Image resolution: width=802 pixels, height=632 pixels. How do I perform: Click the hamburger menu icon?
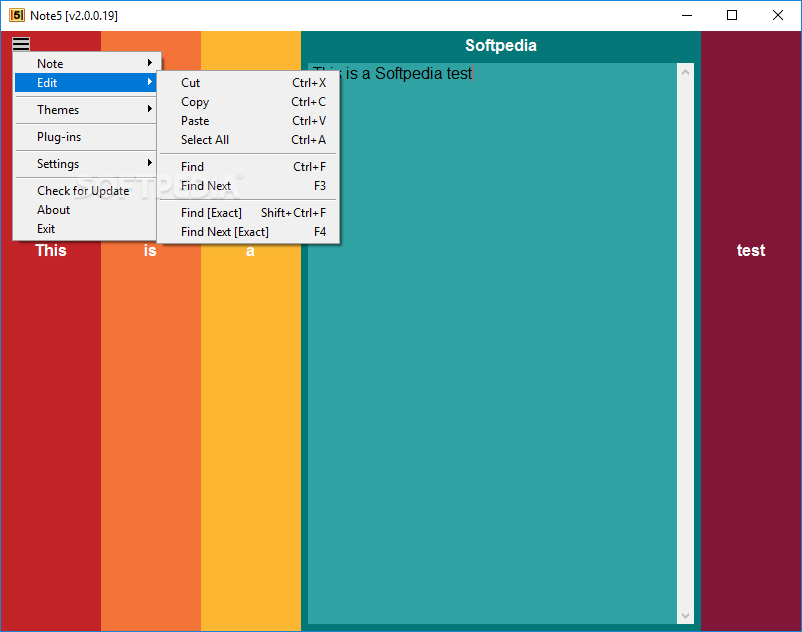point(21,44)
